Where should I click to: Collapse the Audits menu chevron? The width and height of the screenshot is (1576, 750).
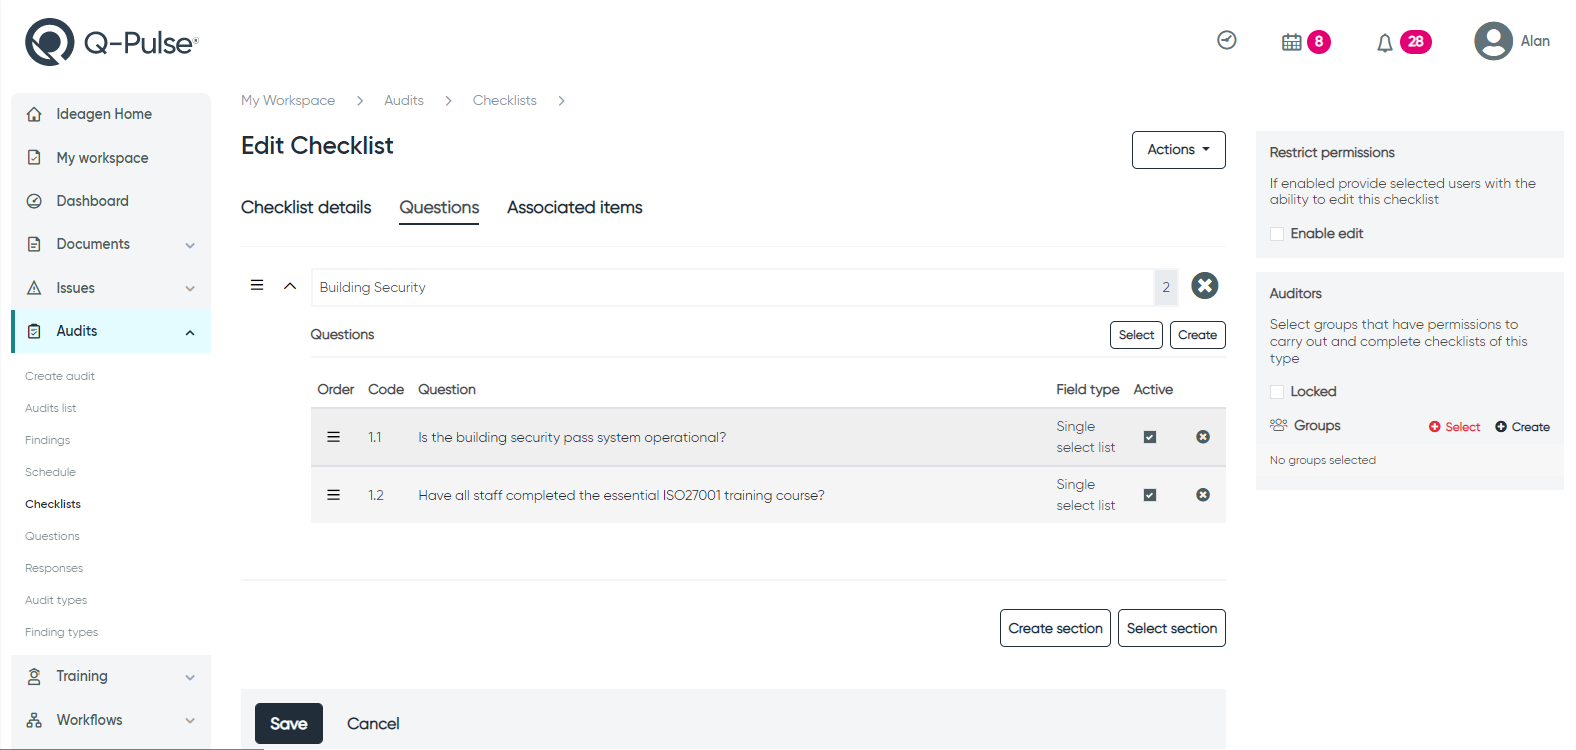tap(190, 333)
